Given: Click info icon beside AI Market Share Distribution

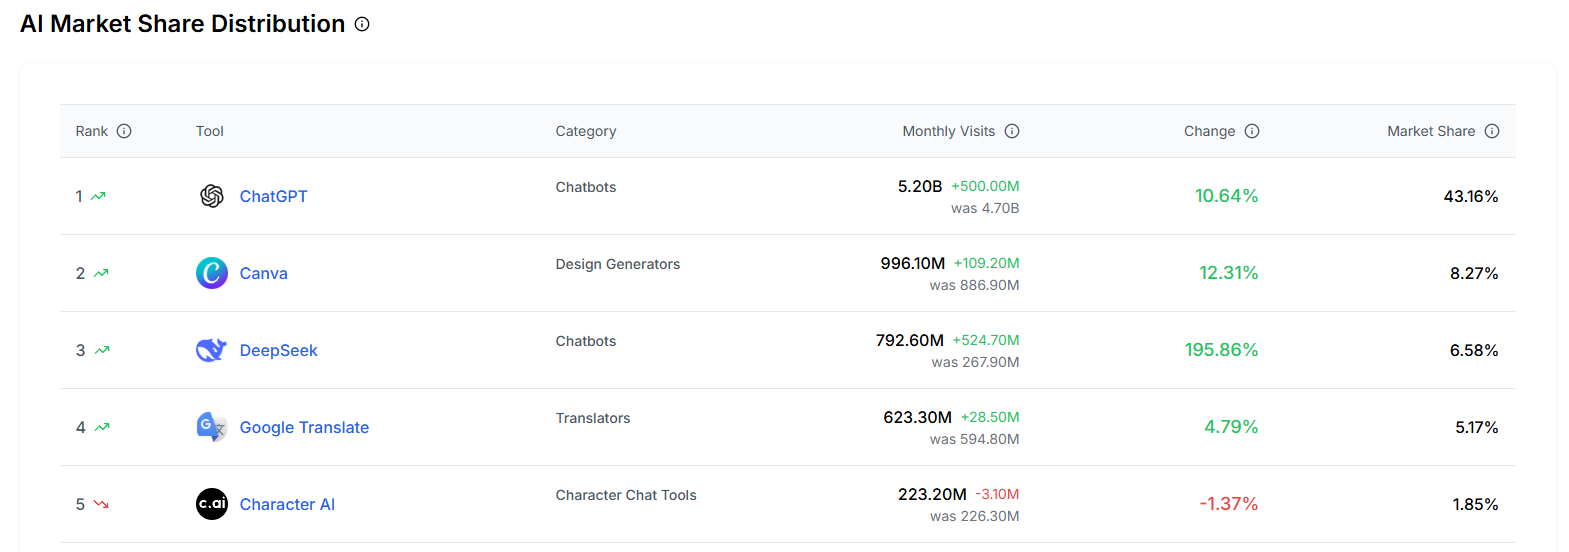Looking at the screenshot, I should 362,24.
